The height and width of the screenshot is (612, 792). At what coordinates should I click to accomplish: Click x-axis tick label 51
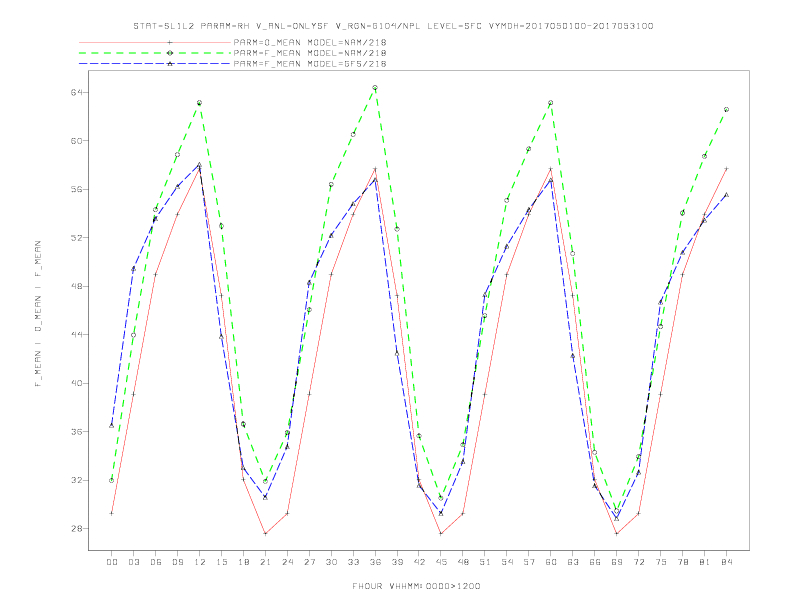[x=485, y=562]
